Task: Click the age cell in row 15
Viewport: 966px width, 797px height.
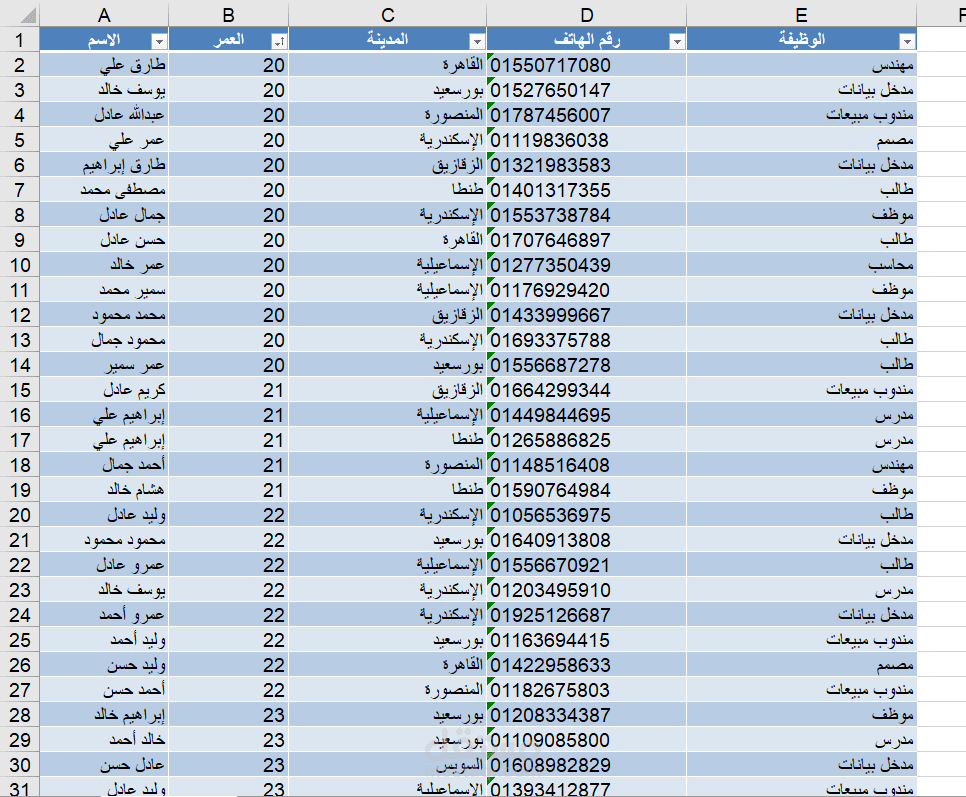Action: 228,390
